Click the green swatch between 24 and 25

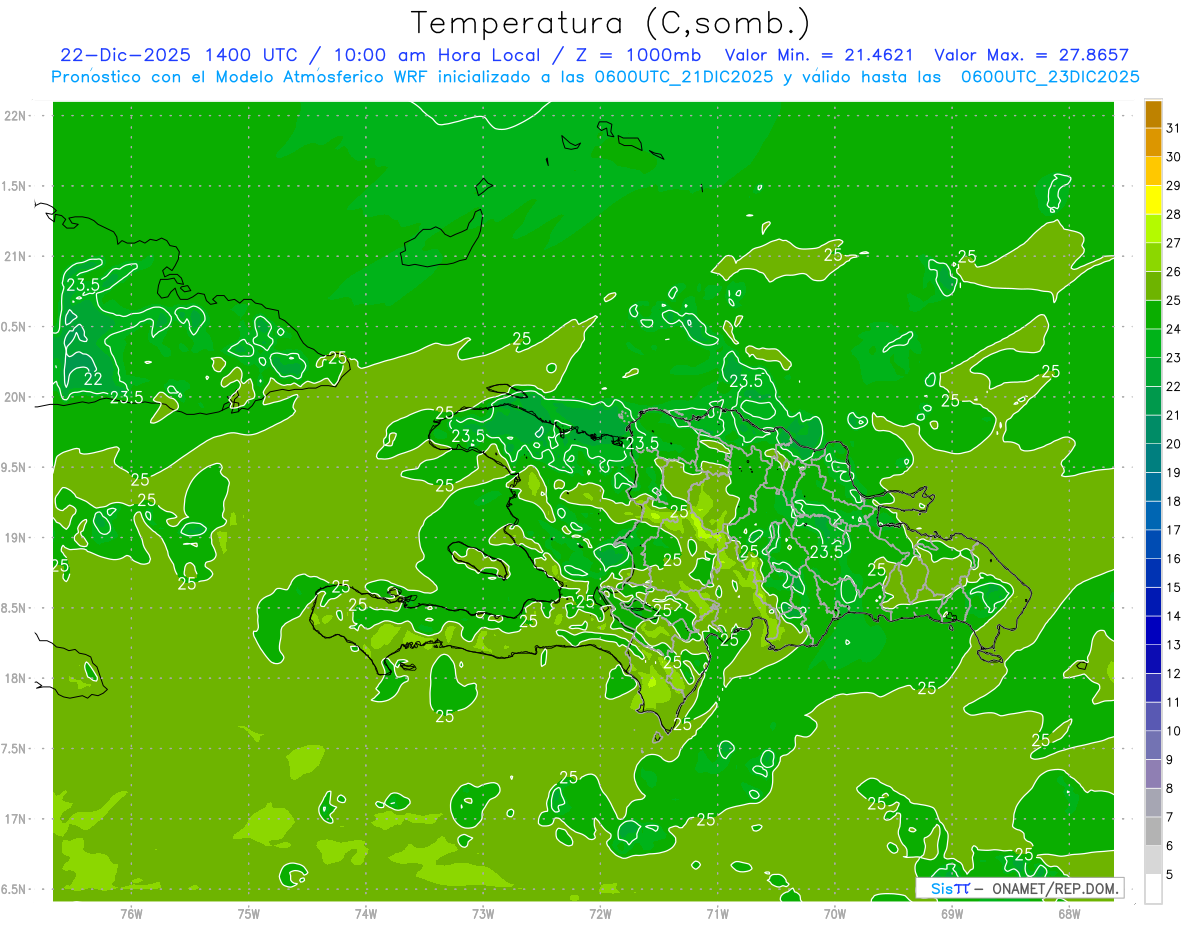[1153, 315]
